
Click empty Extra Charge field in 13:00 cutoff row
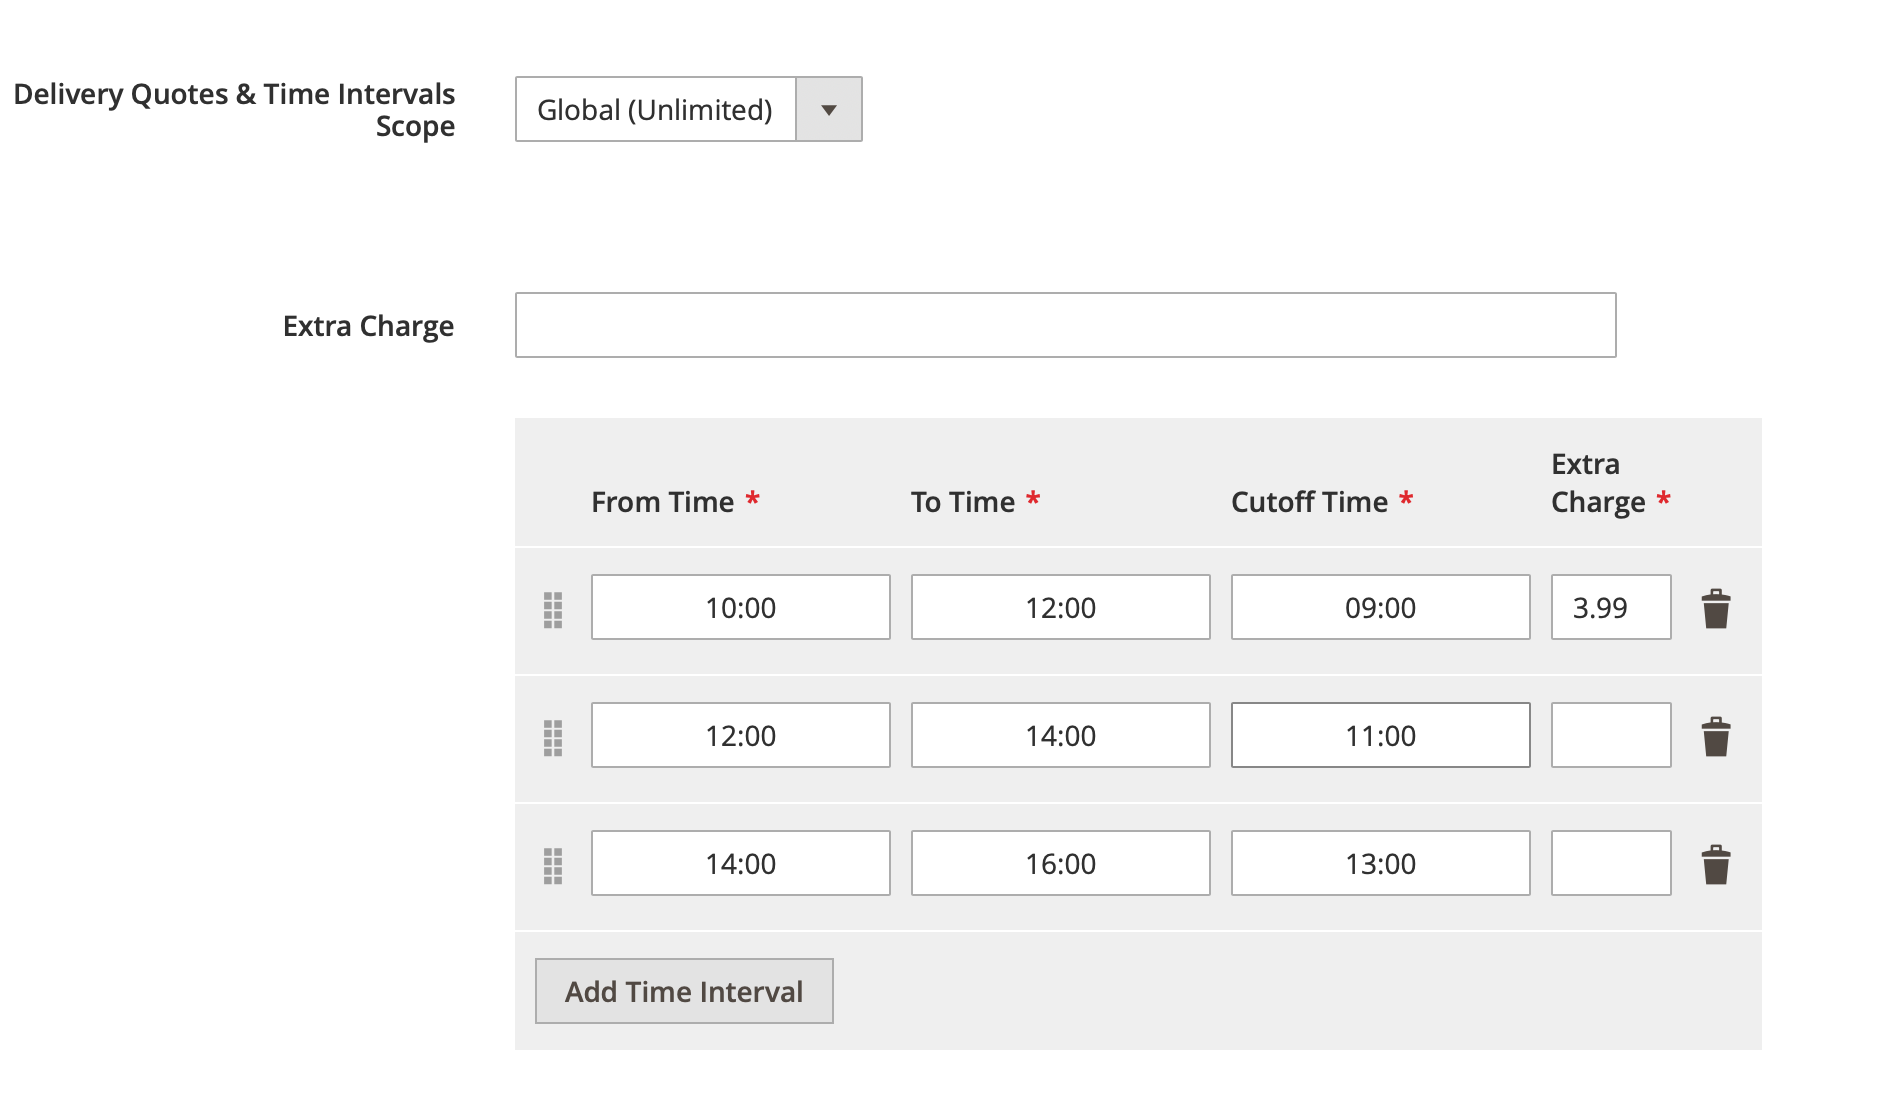(x=1611, y=863)
